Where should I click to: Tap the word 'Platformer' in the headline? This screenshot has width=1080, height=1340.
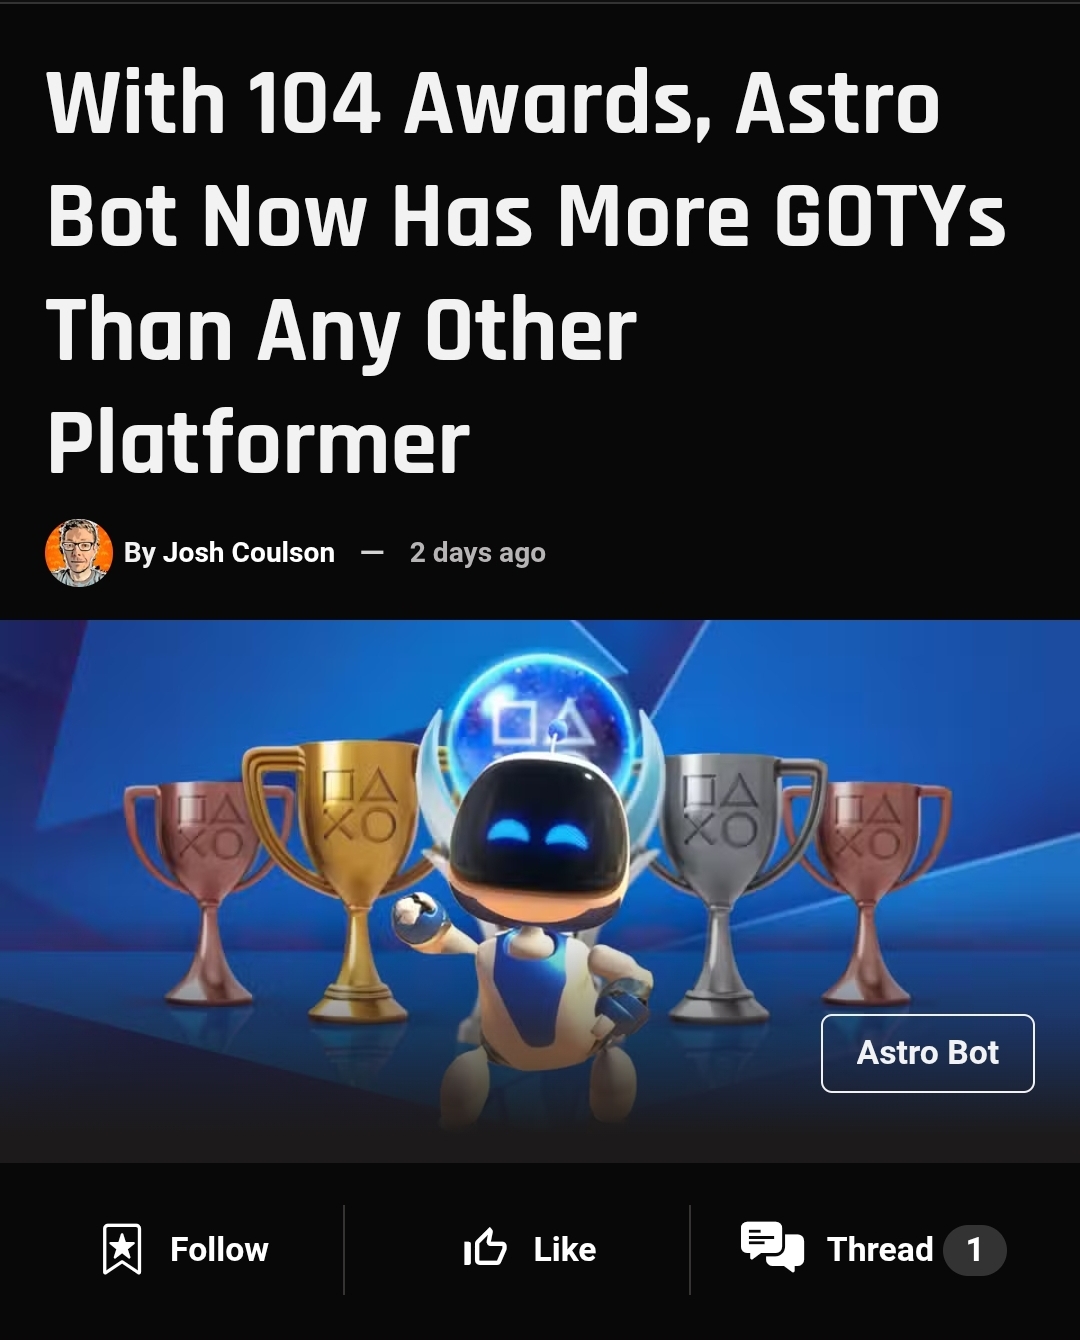(258, 443)
